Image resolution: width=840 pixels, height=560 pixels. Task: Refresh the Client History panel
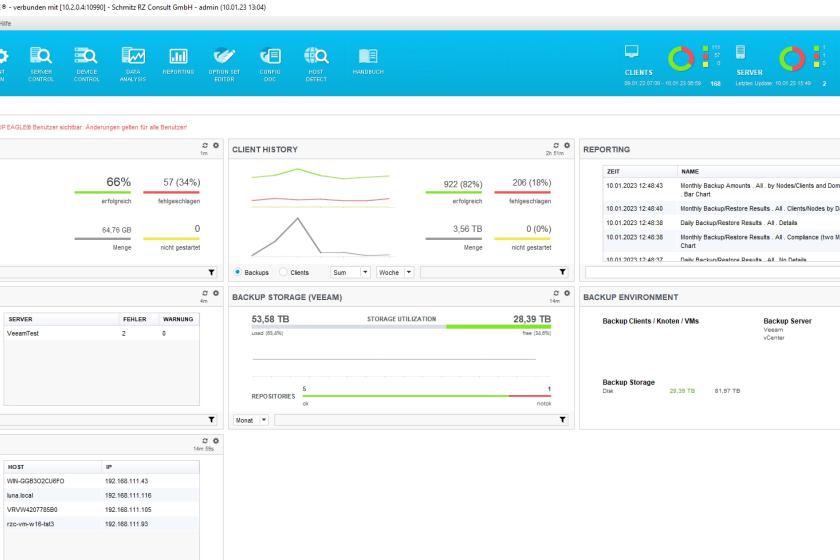tap(556, 145)
